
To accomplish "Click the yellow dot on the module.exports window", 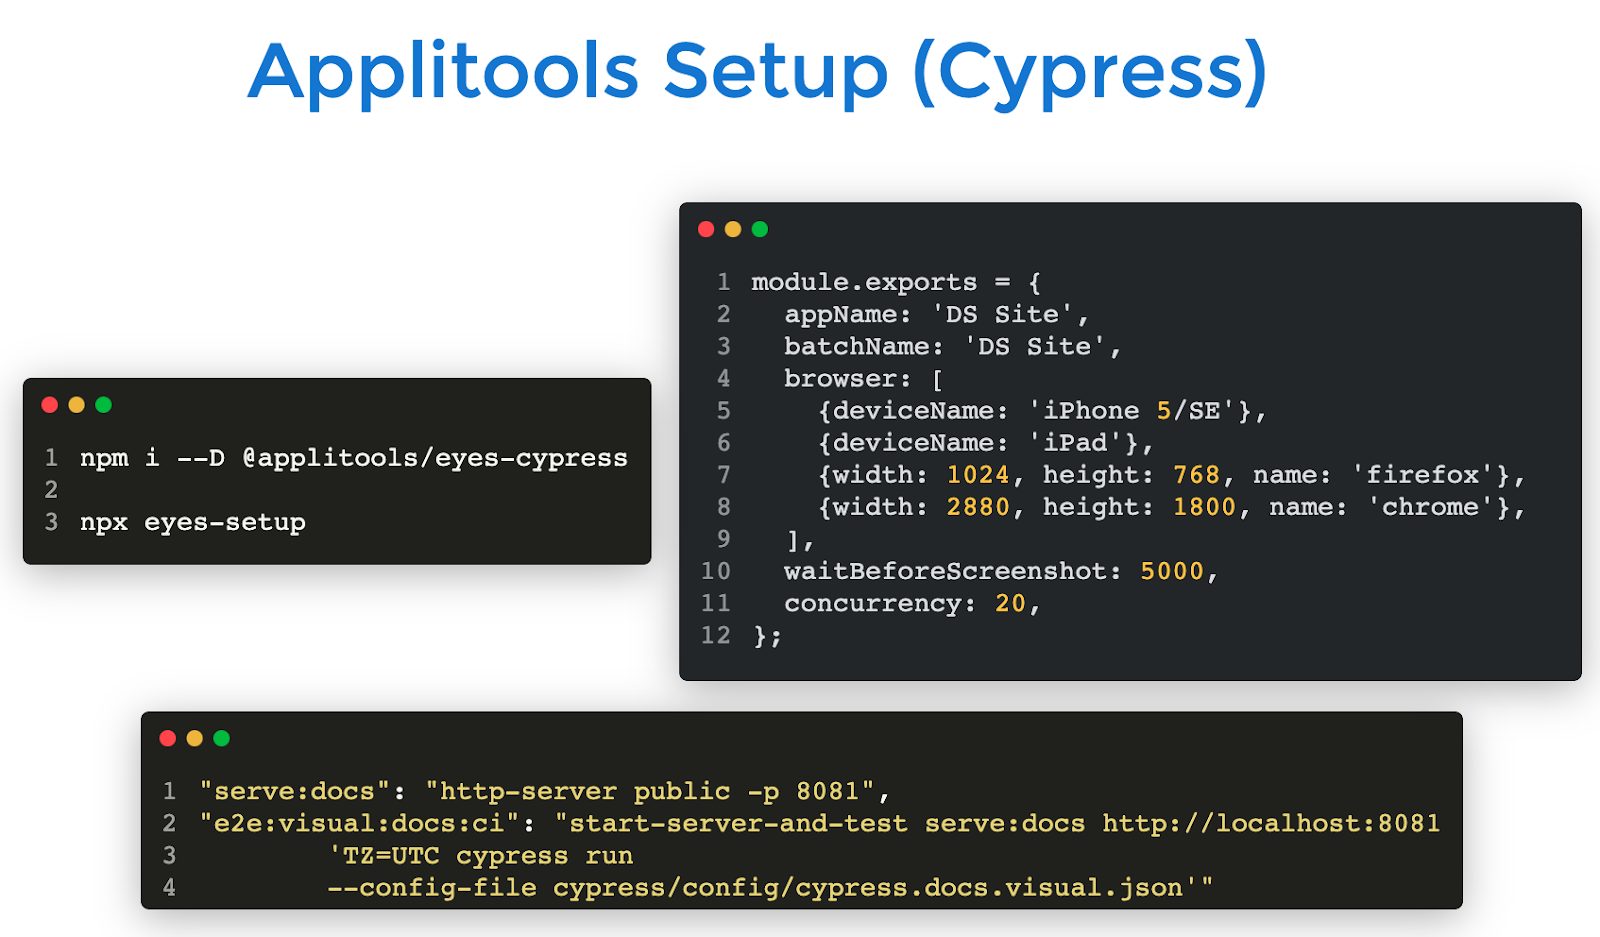I will [733, 229].
